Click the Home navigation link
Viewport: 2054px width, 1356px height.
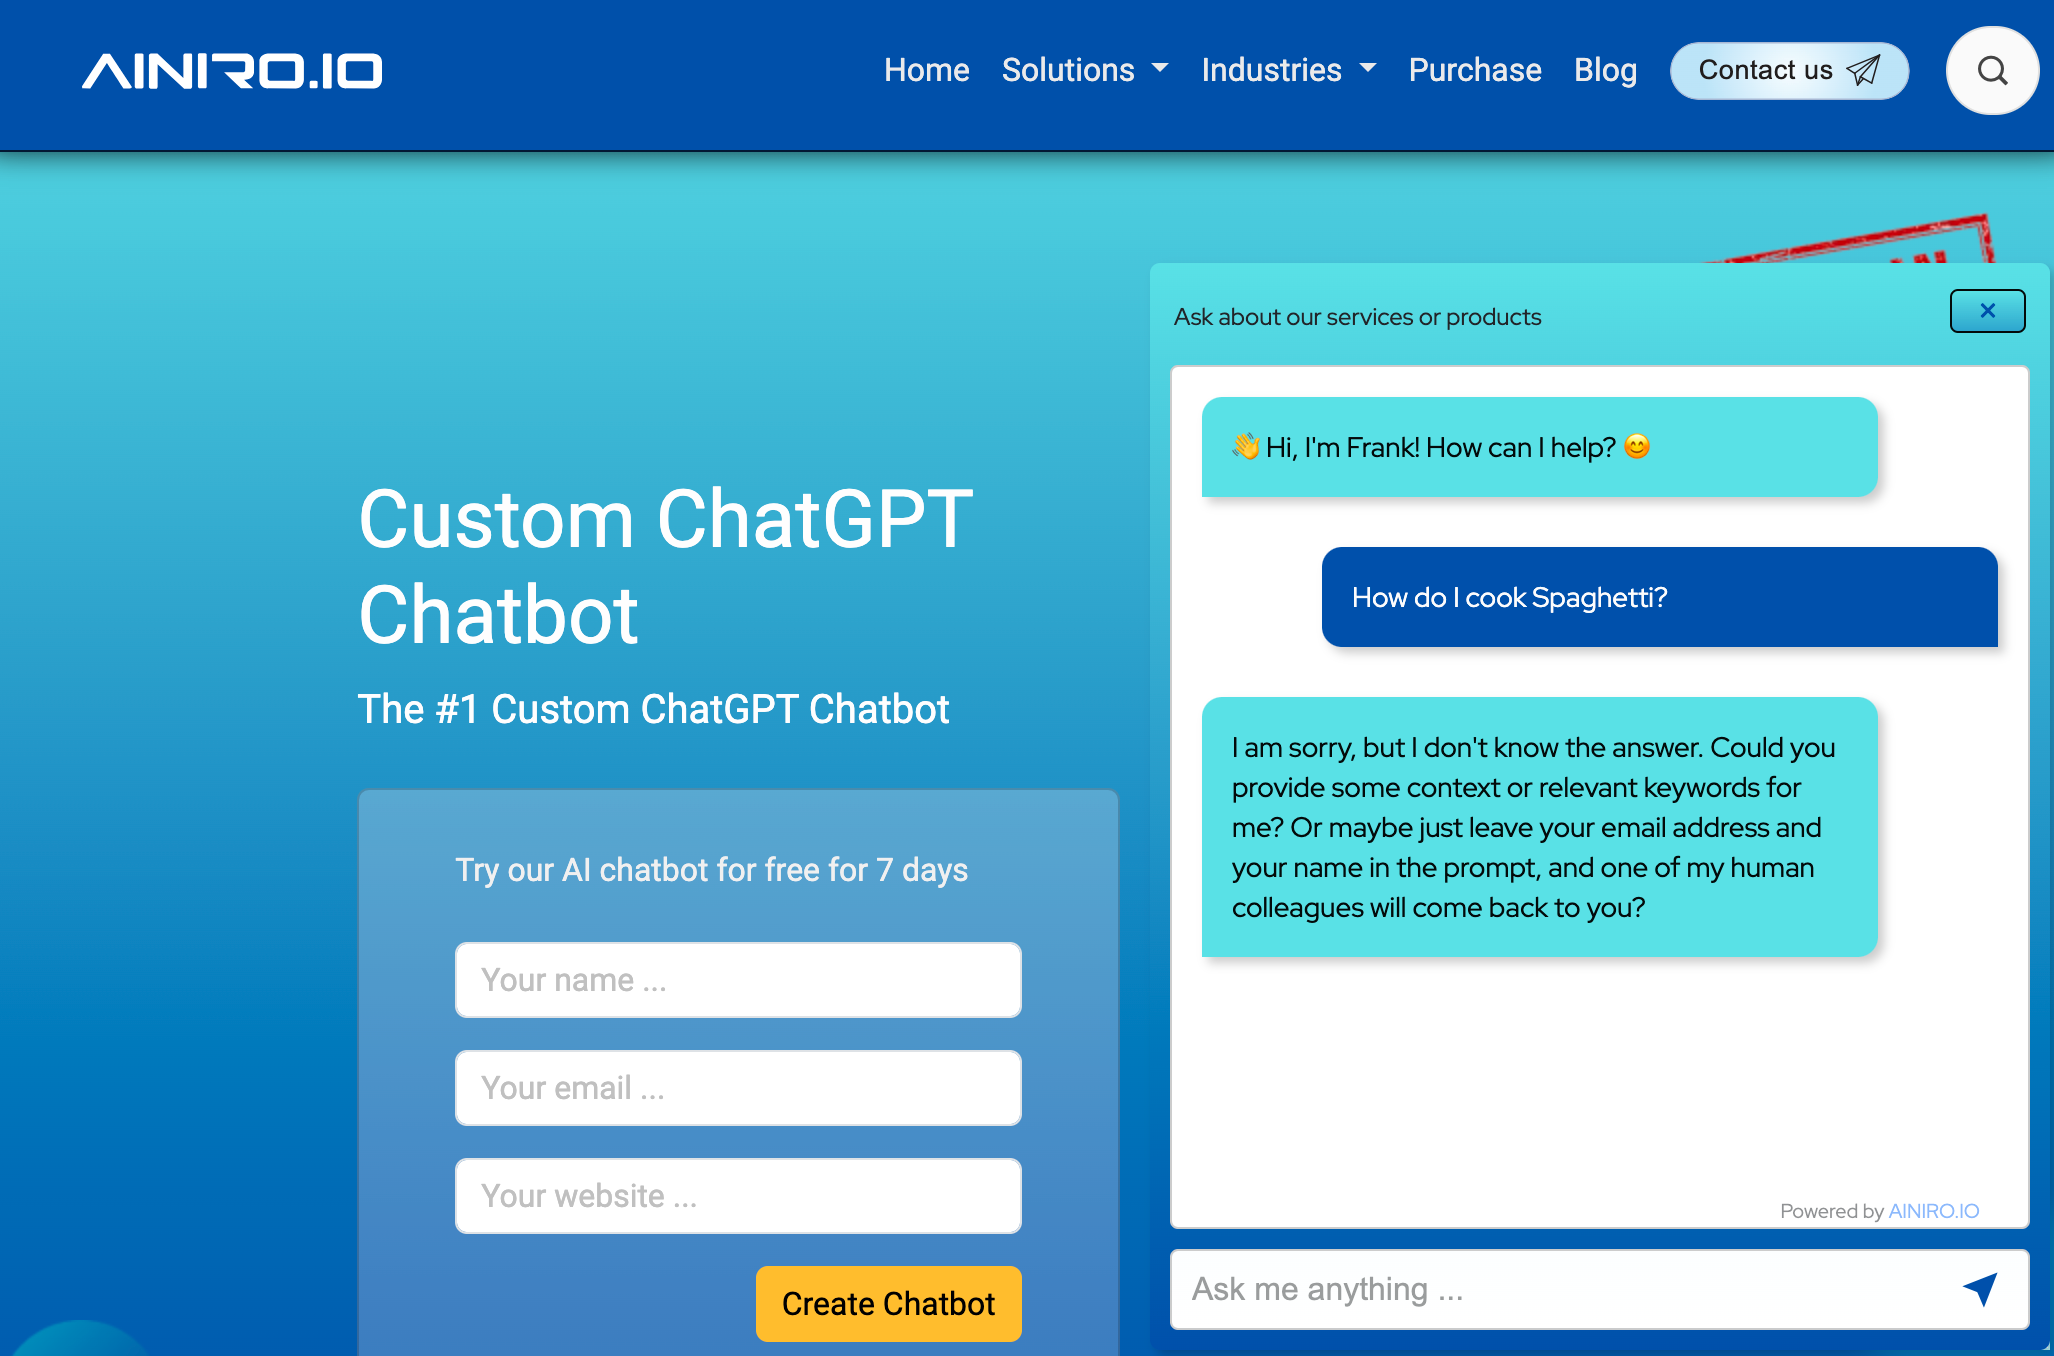[925, 68]
